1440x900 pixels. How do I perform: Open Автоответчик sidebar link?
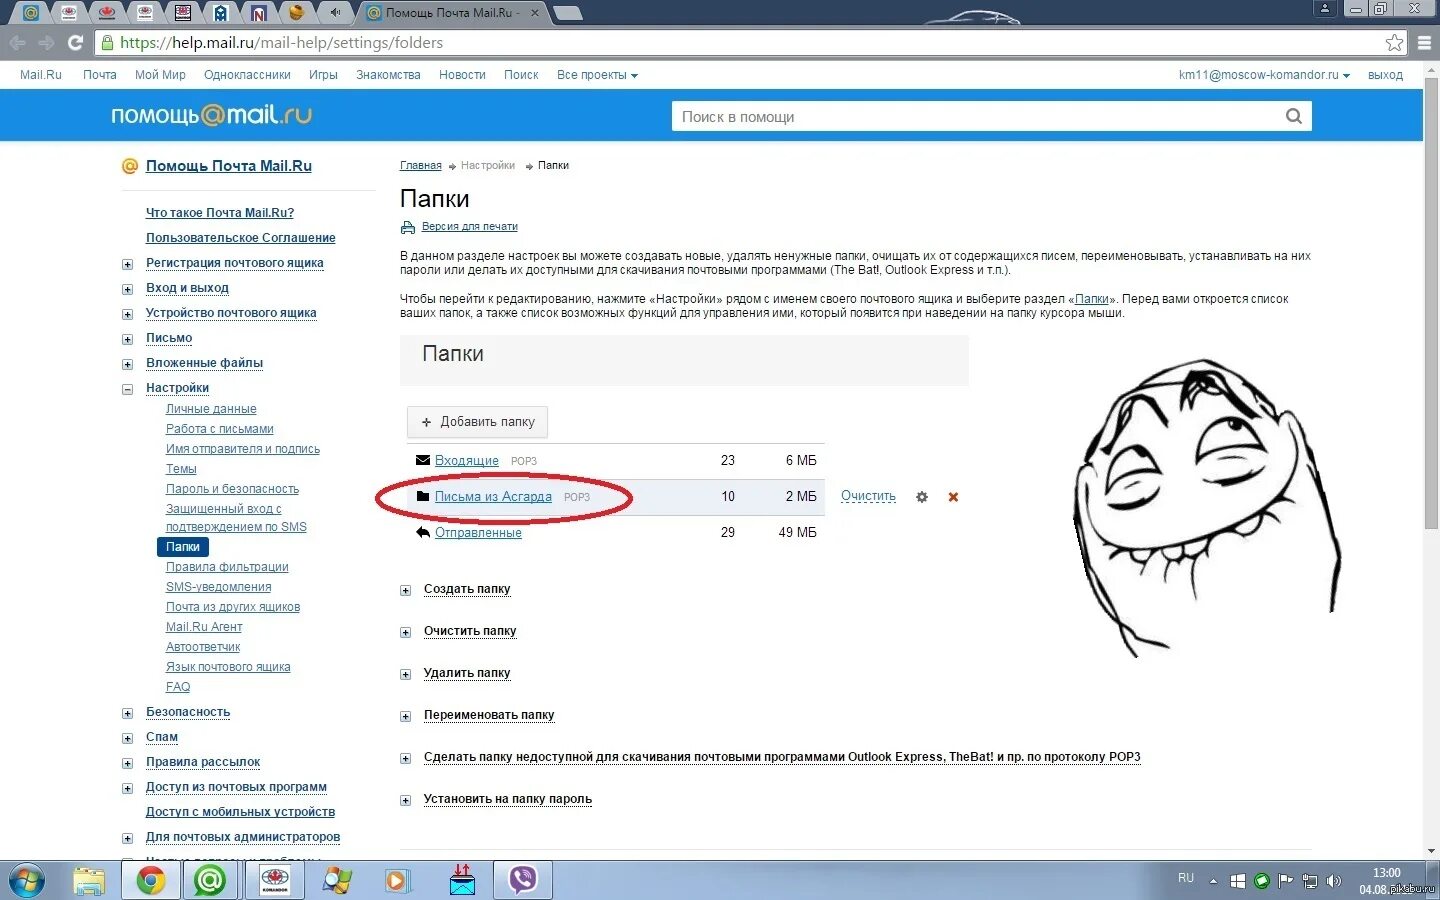coord(203,647)
